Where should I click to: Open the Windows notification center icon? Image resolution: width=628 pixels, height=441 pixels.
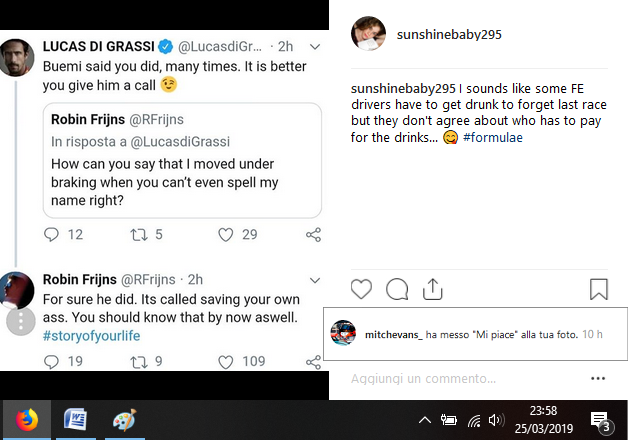click(x=601, y=421)
